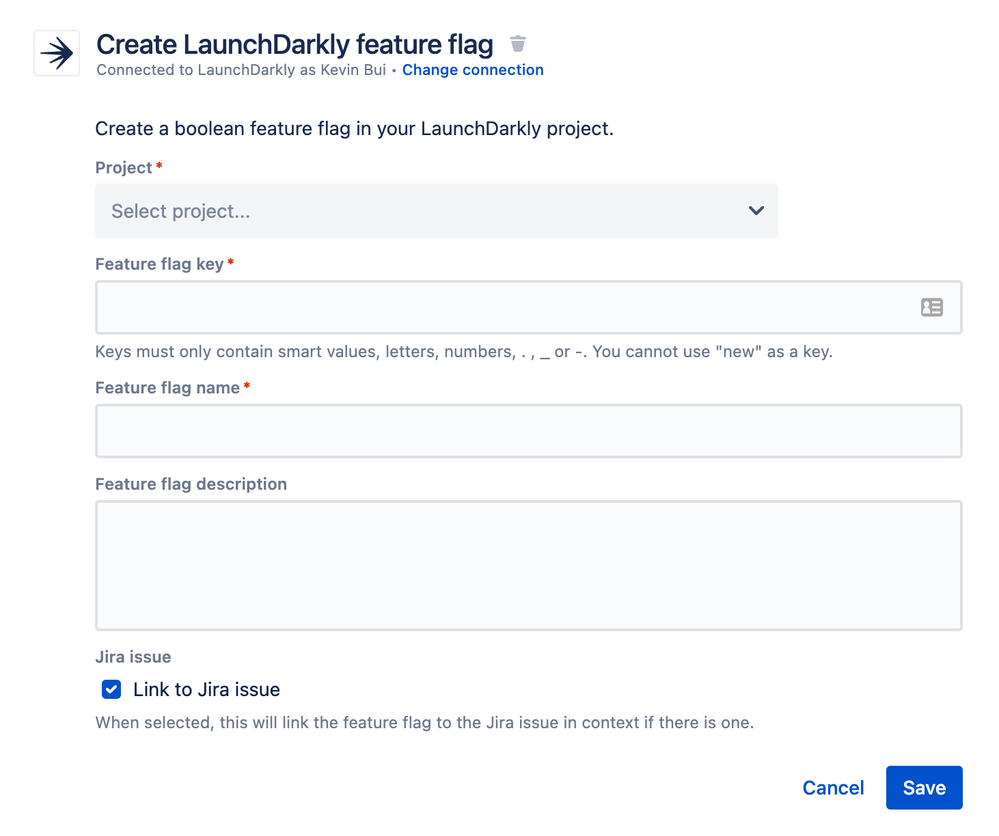Click the "When selected, this will link" helper text
999x836 pixels.
(x=424, y=723)
